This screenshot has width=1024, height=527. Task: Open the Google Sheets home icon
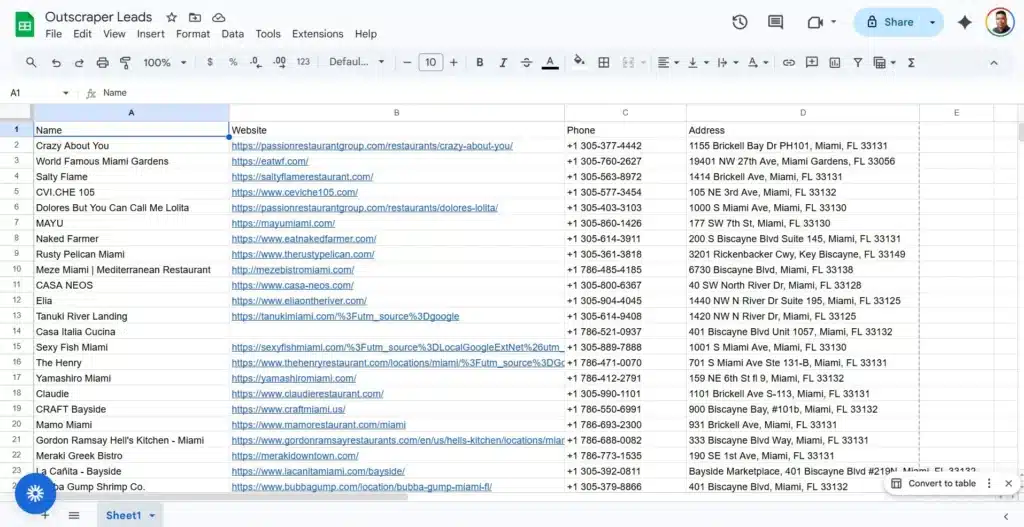click(x=24, y=25)
